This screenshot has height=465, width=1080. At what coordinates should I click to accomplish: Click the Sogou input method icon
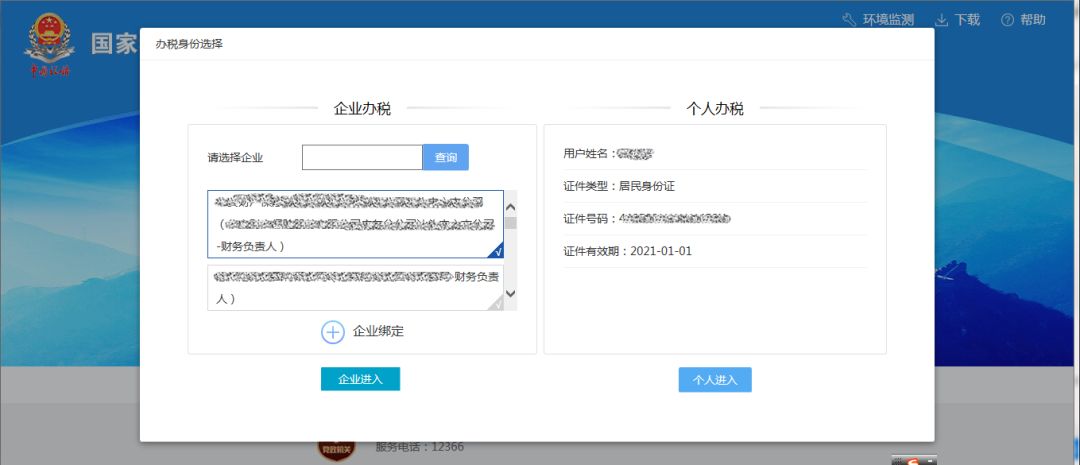912,461
